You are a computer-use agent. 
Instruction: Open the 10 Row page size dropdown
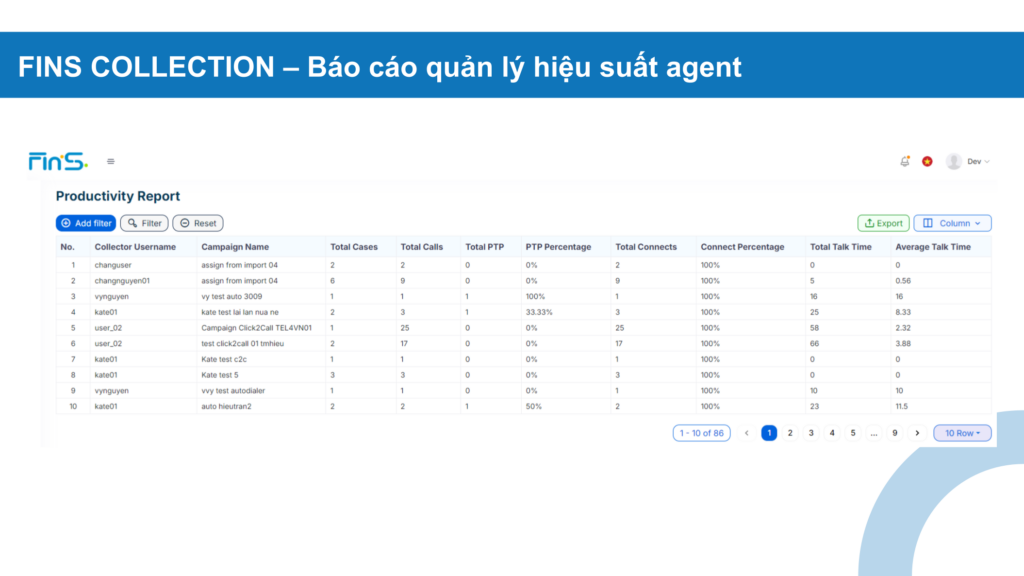pyautogui.click(x=962, y=433)
